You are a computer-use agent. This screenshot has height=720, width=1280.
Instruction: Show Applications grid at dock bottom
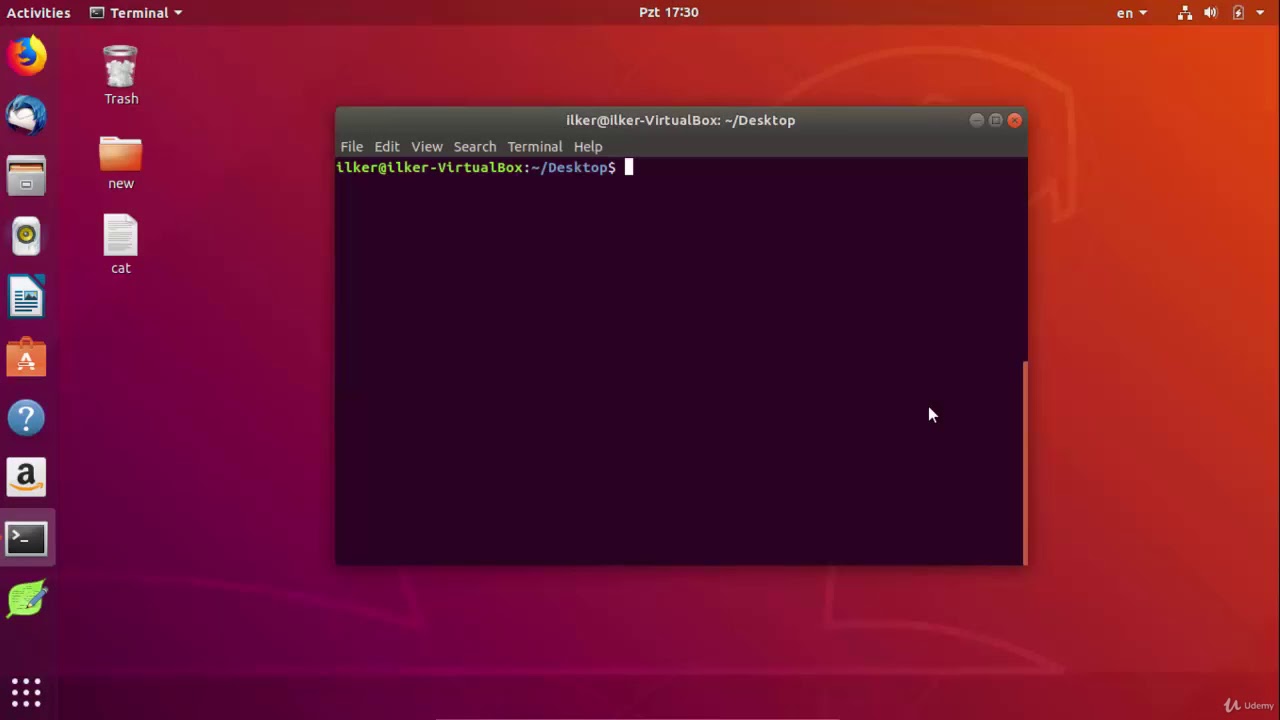[x=27, y=692]
